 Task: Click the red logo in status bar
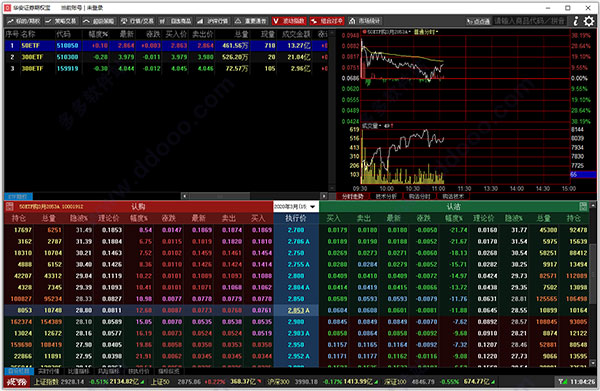(x=17, y=381)
